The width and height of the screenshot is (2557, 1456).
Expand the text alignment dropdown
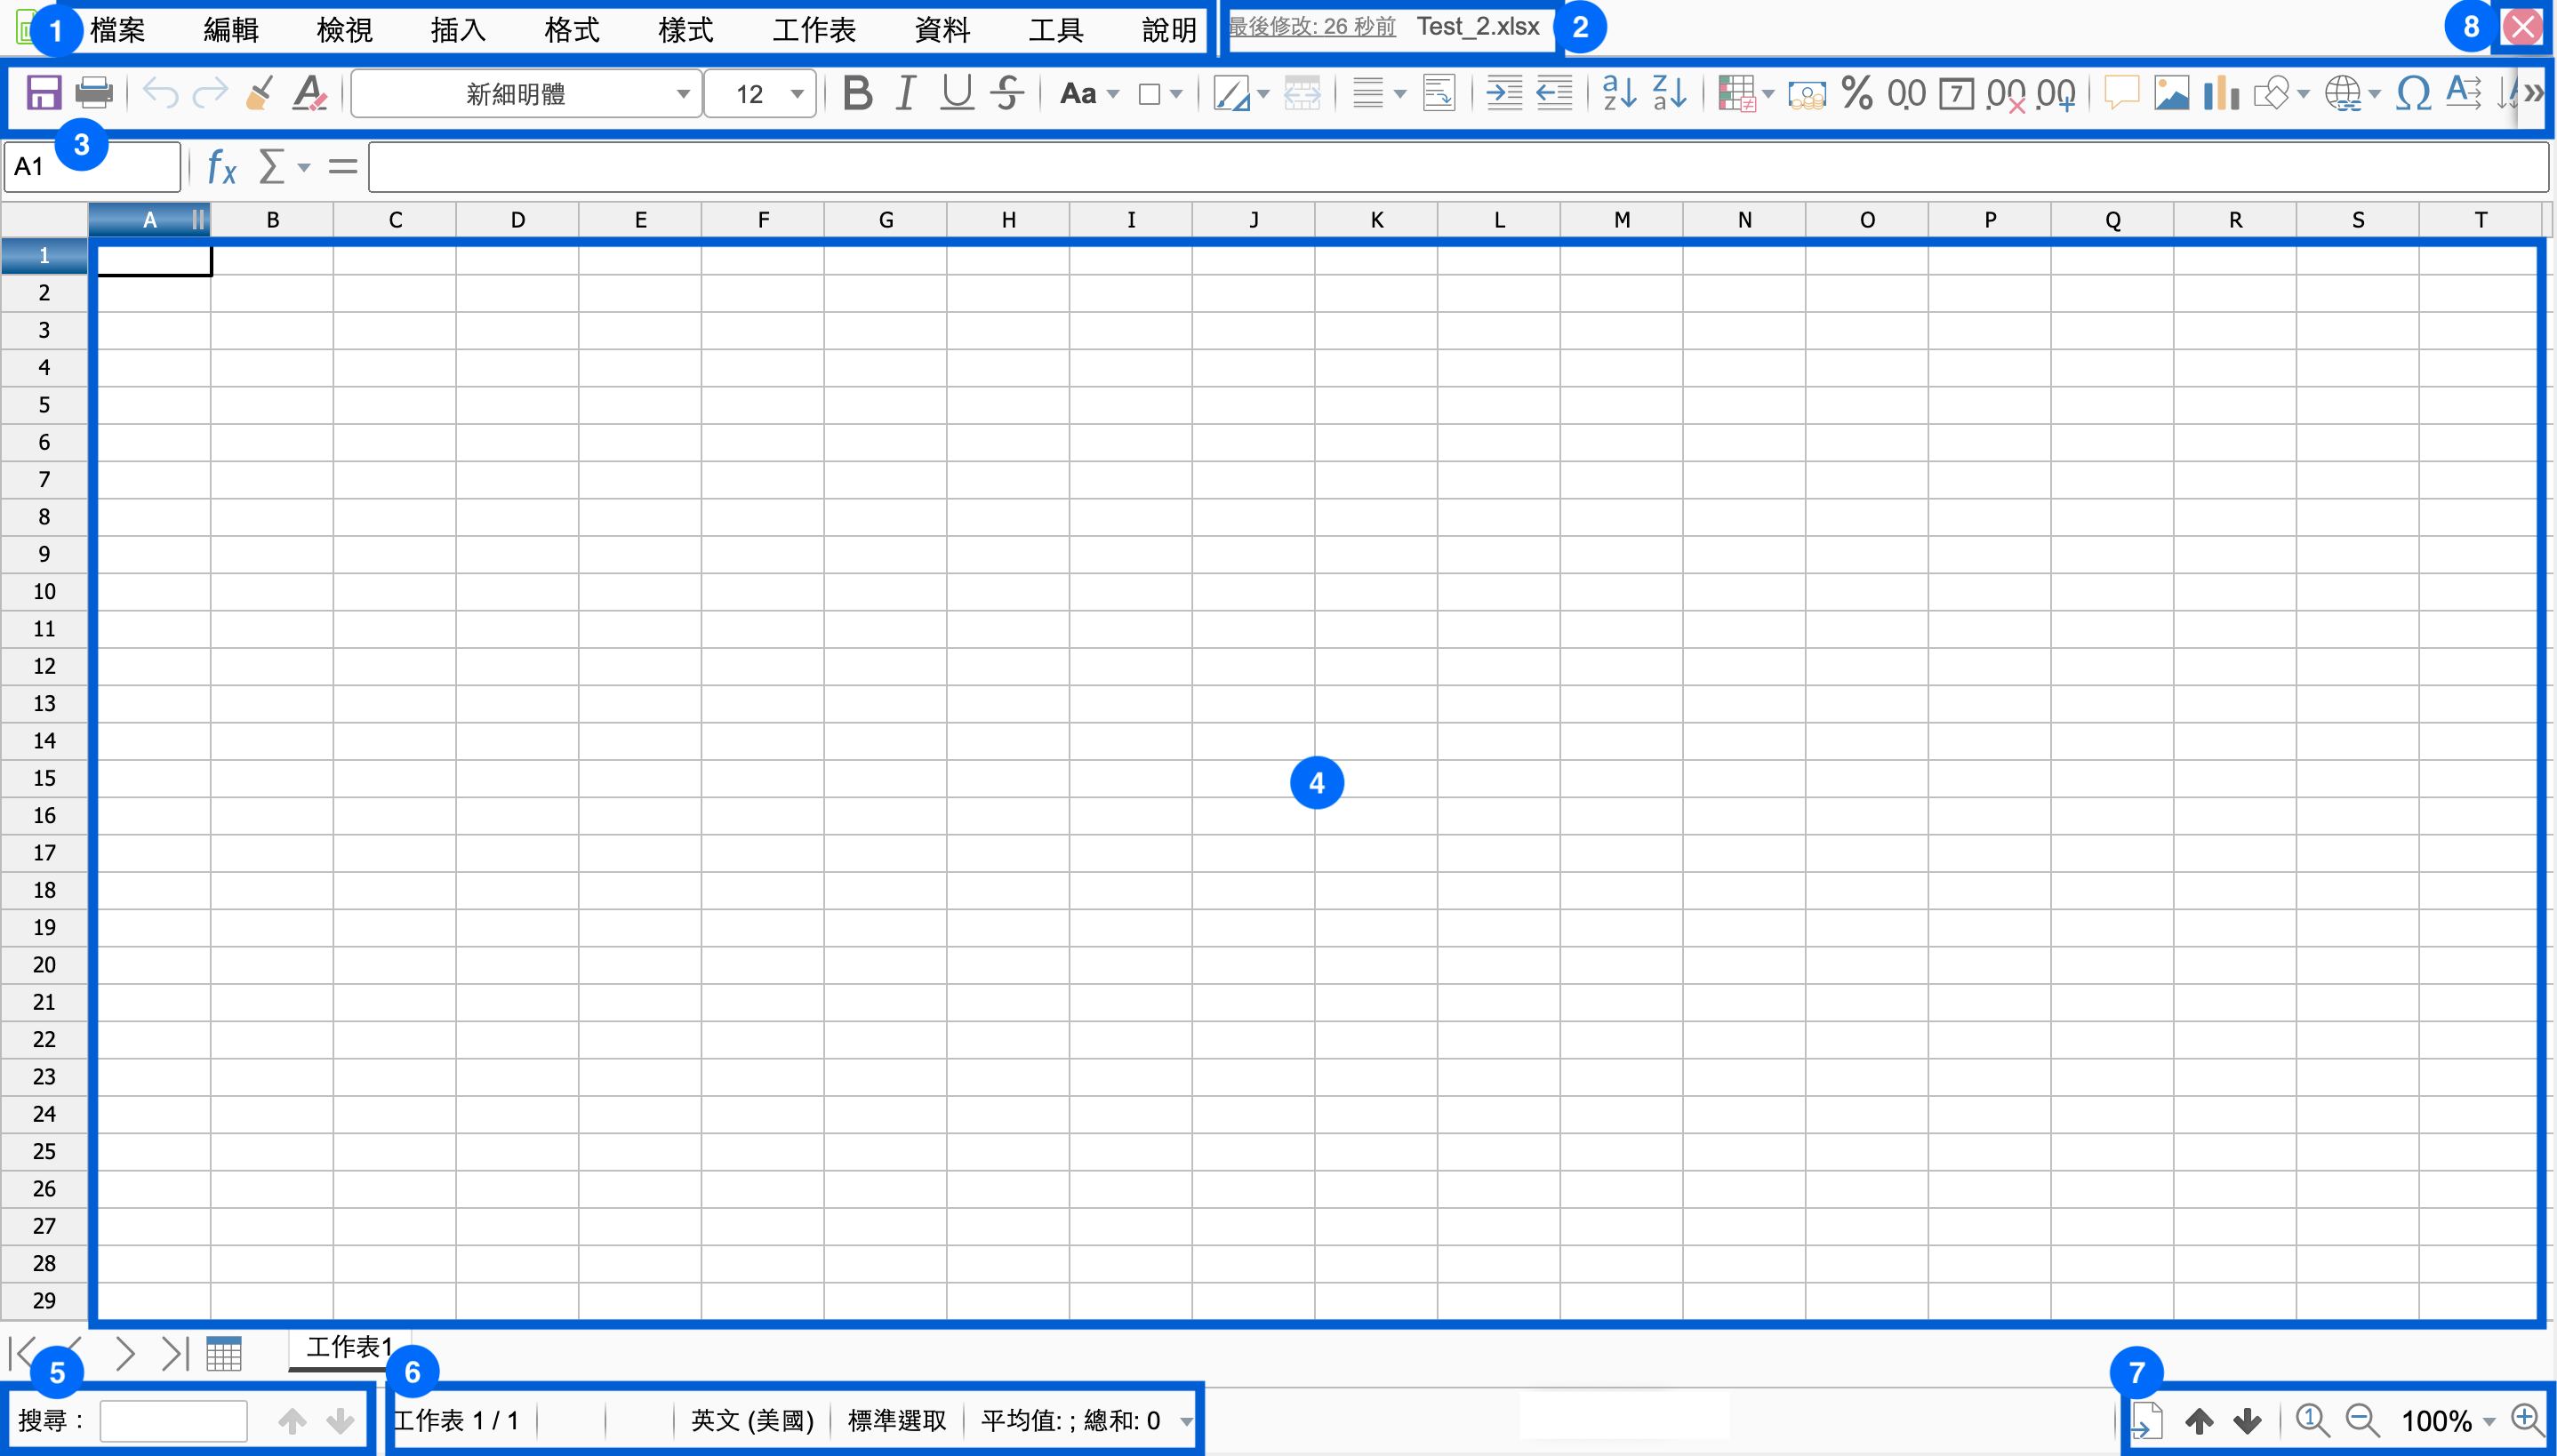coord(1399,94)
